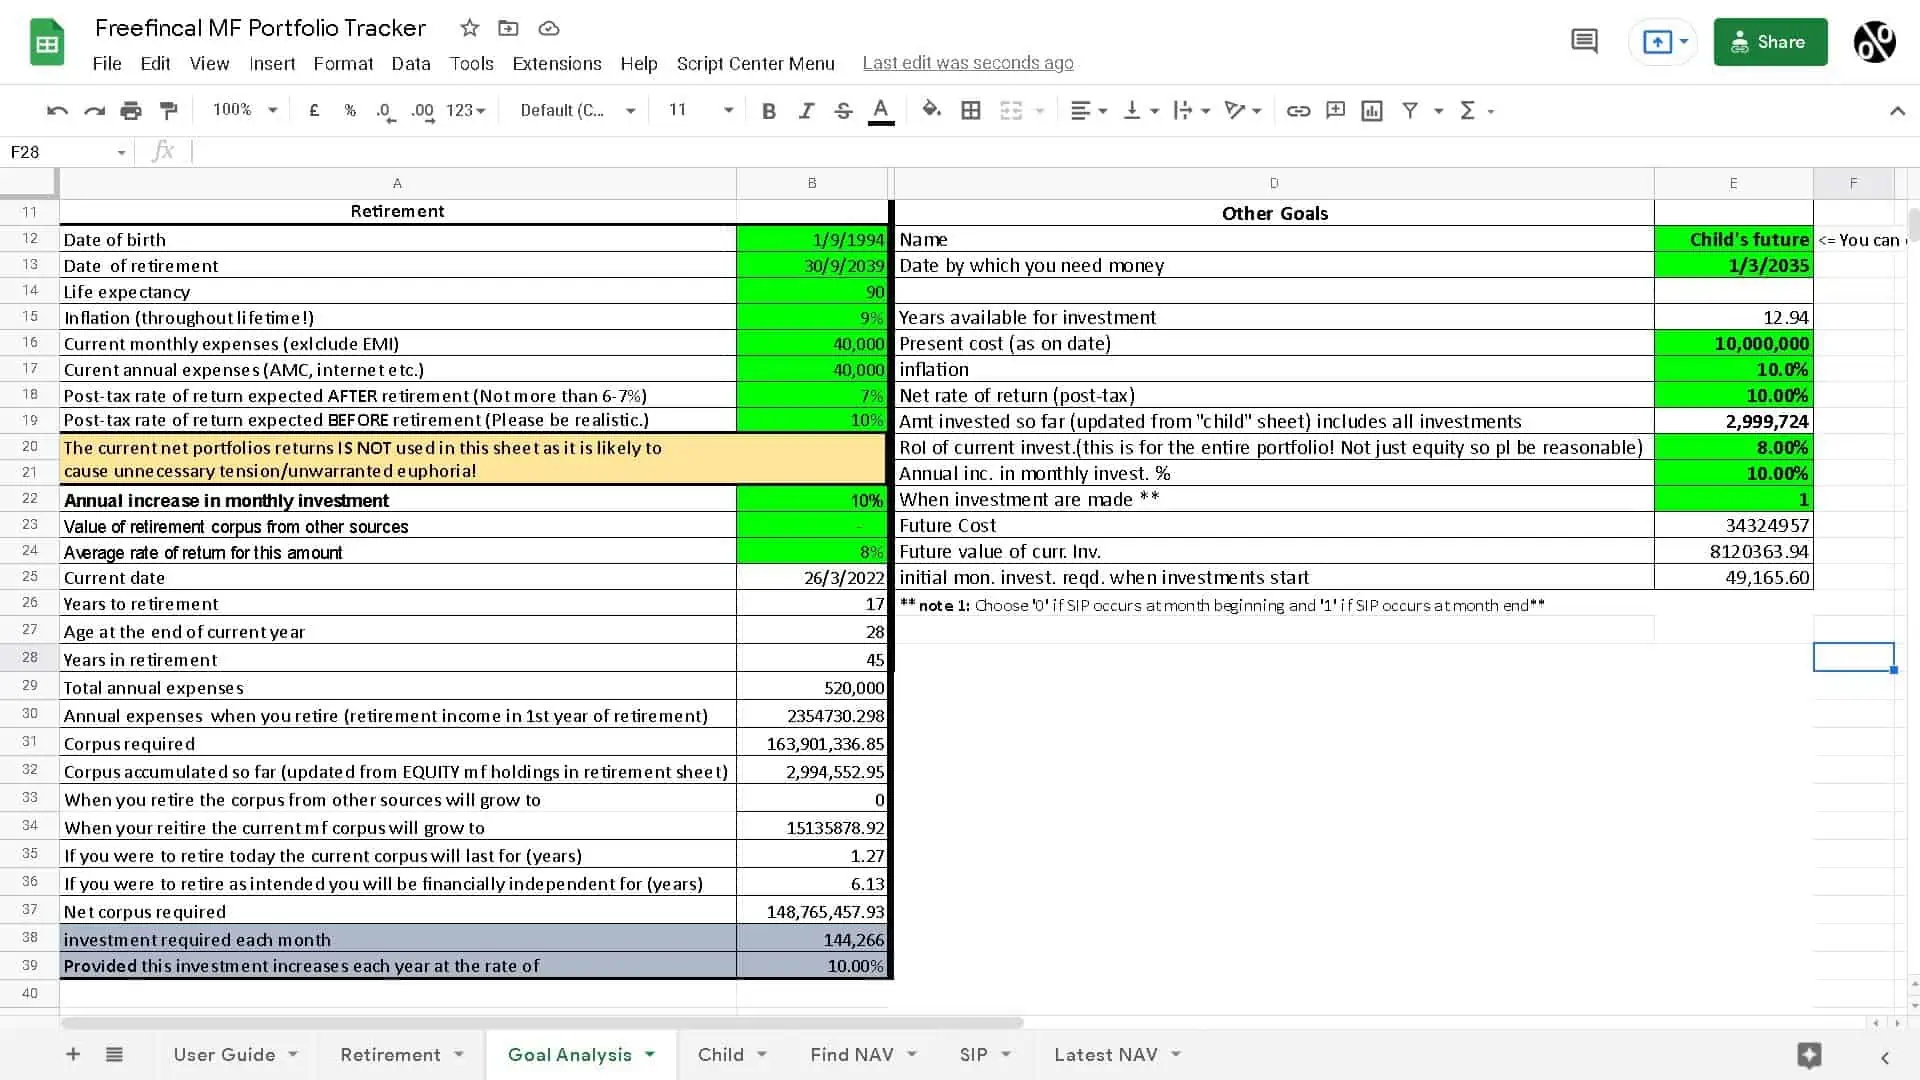Insert a chart

pyautogui.click(x=1372, y=111)
